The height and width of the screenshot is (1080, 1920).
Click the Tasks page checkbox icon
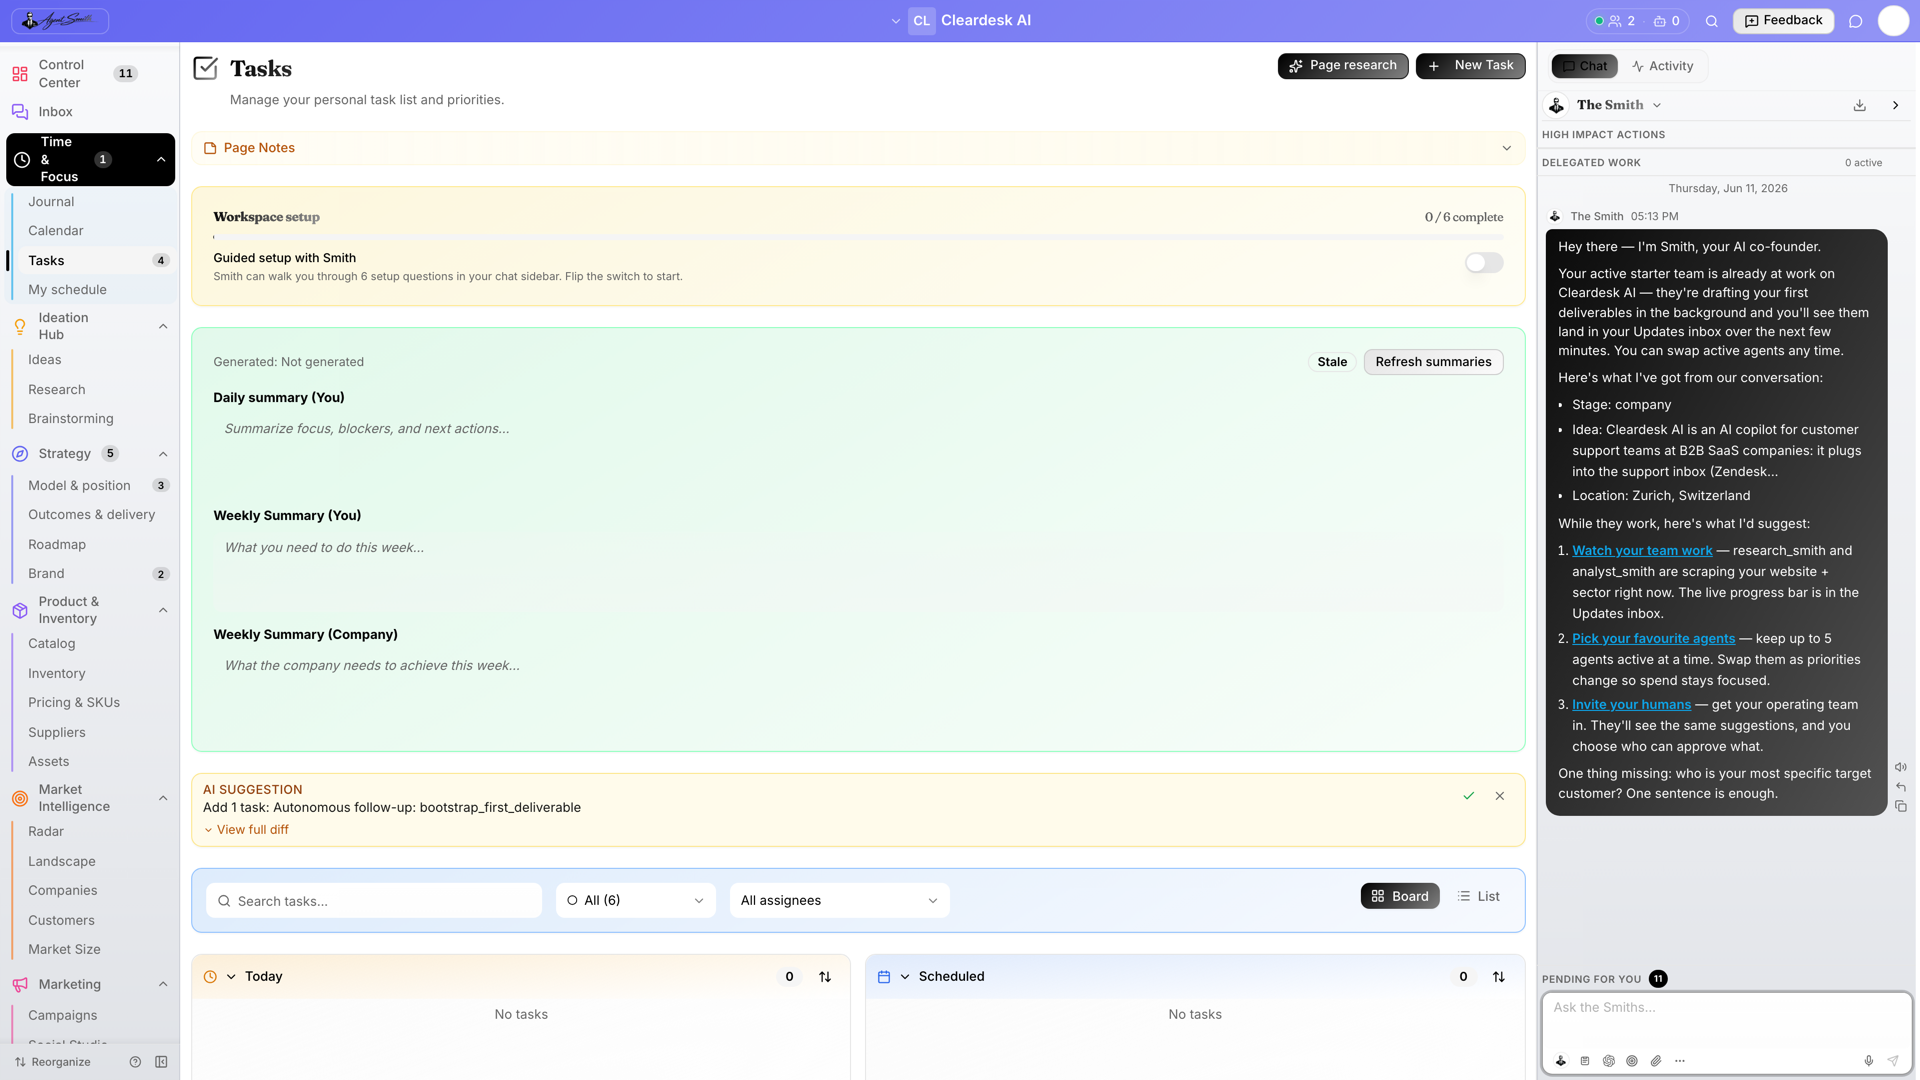[205, 68]
